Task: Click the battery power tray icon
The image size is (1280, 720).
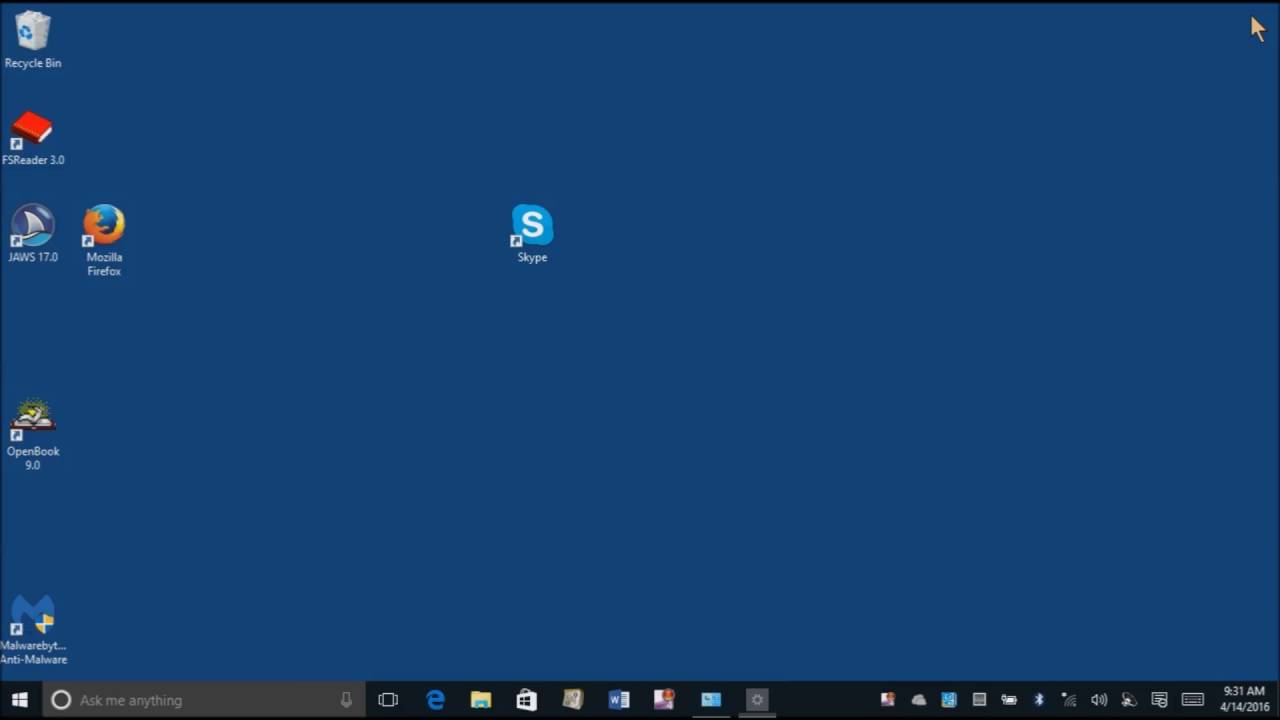Action: pyautogui.click(x=1009, y=700)
